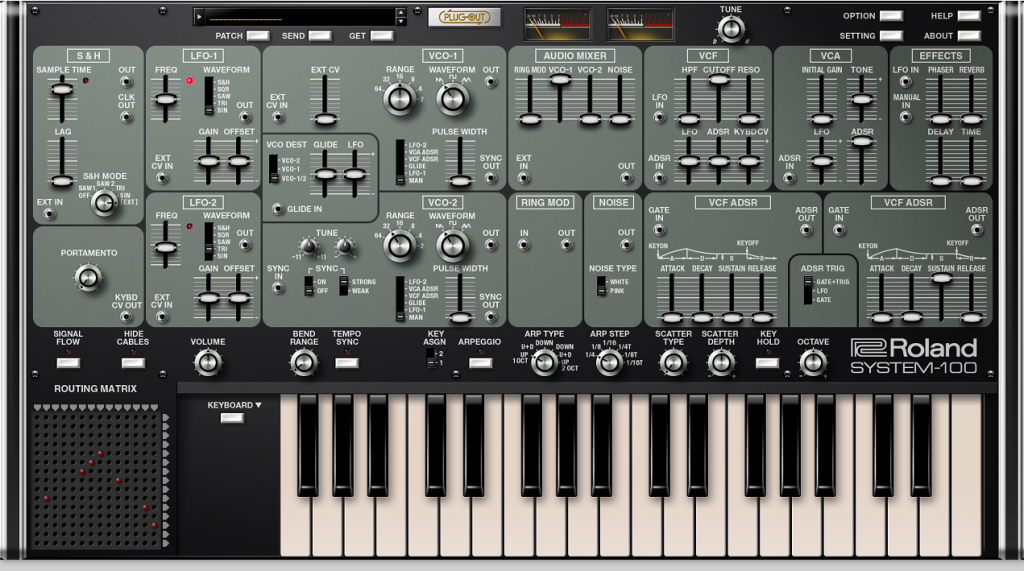Click the button under KEYBOARD label
1024x571 pixels.
pyautogui.click(x=232, y=418)
